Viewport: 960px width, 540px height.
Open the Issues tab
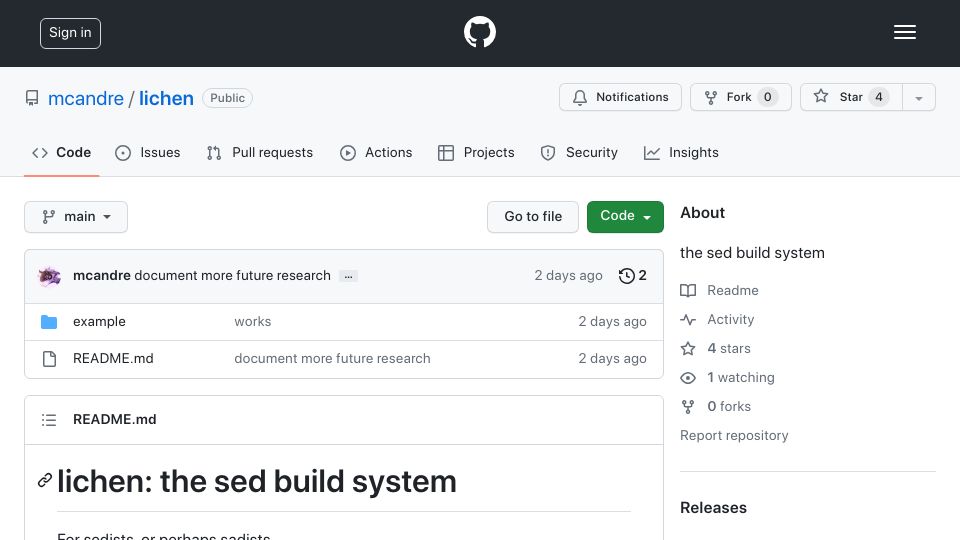click(x=148, y=152)
